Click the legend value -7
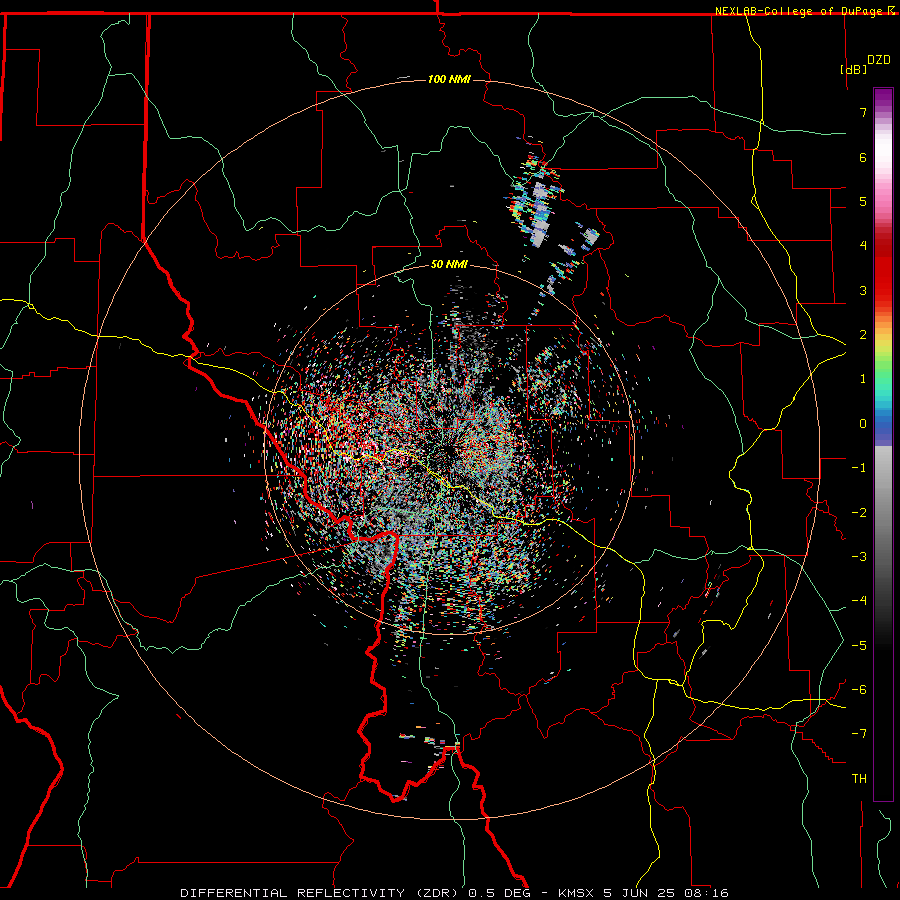This screenshot has width=900, height=900. pyautogui.click(x=859, y=734)
